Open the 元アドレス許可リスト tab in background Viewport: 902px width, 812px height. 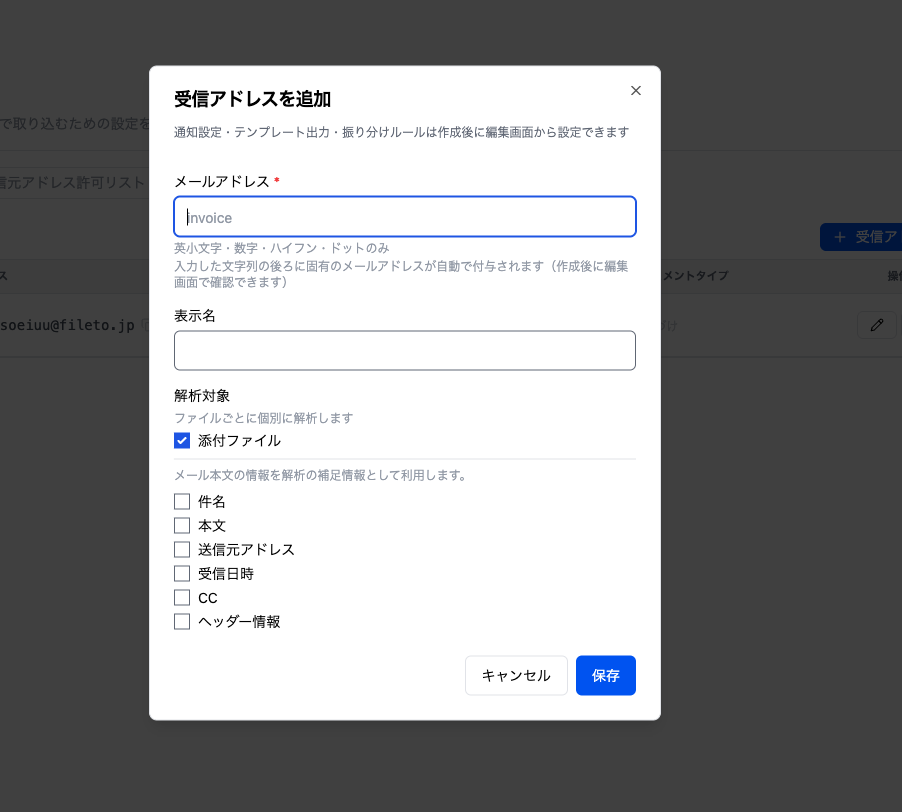72,183
